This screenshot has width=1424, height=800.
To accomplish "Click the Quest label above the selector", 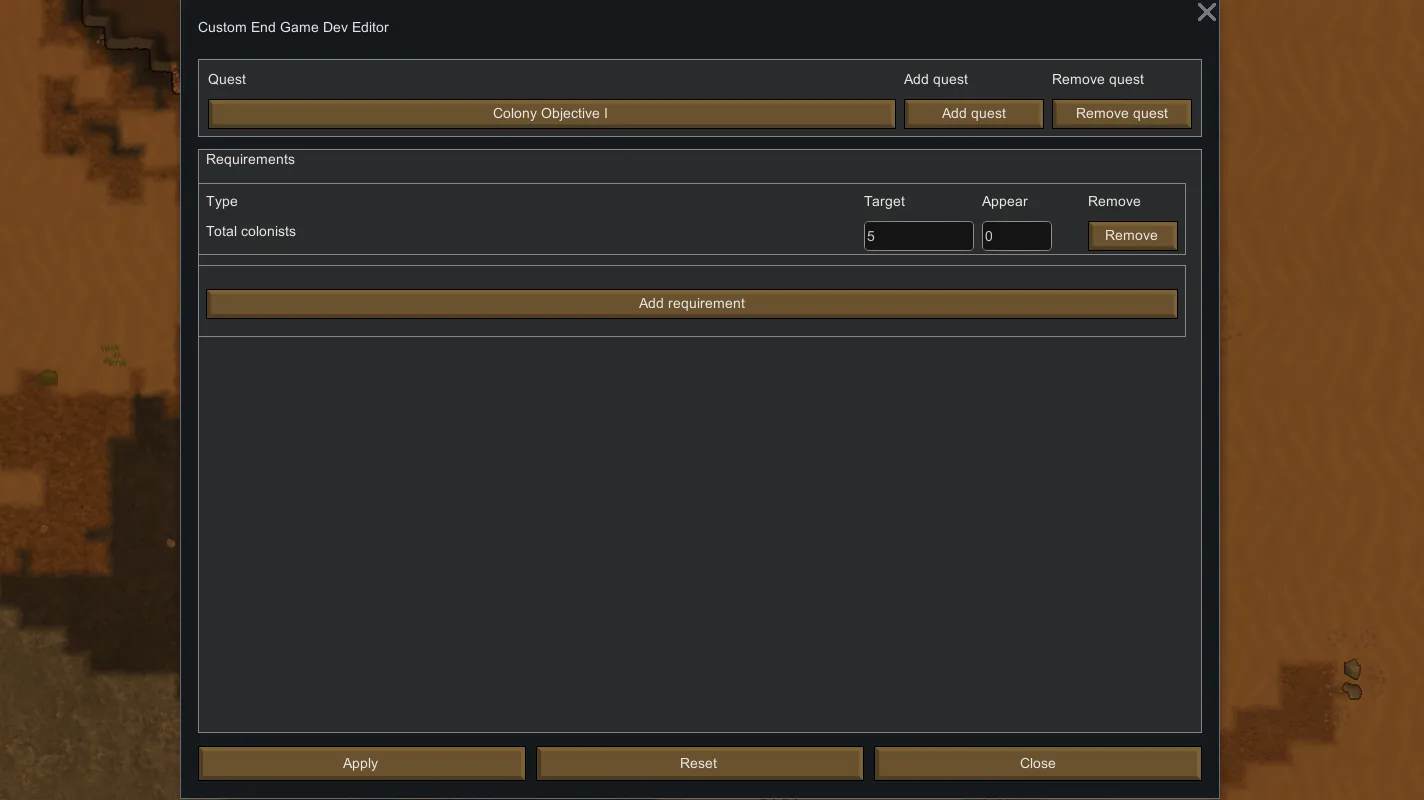I will (x=227, y=79).
